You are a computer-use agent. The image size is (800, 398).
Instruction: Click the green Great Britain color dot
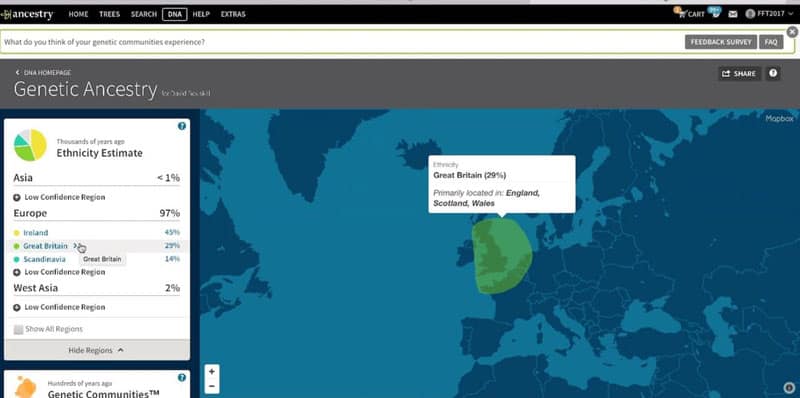pos(16,246)
